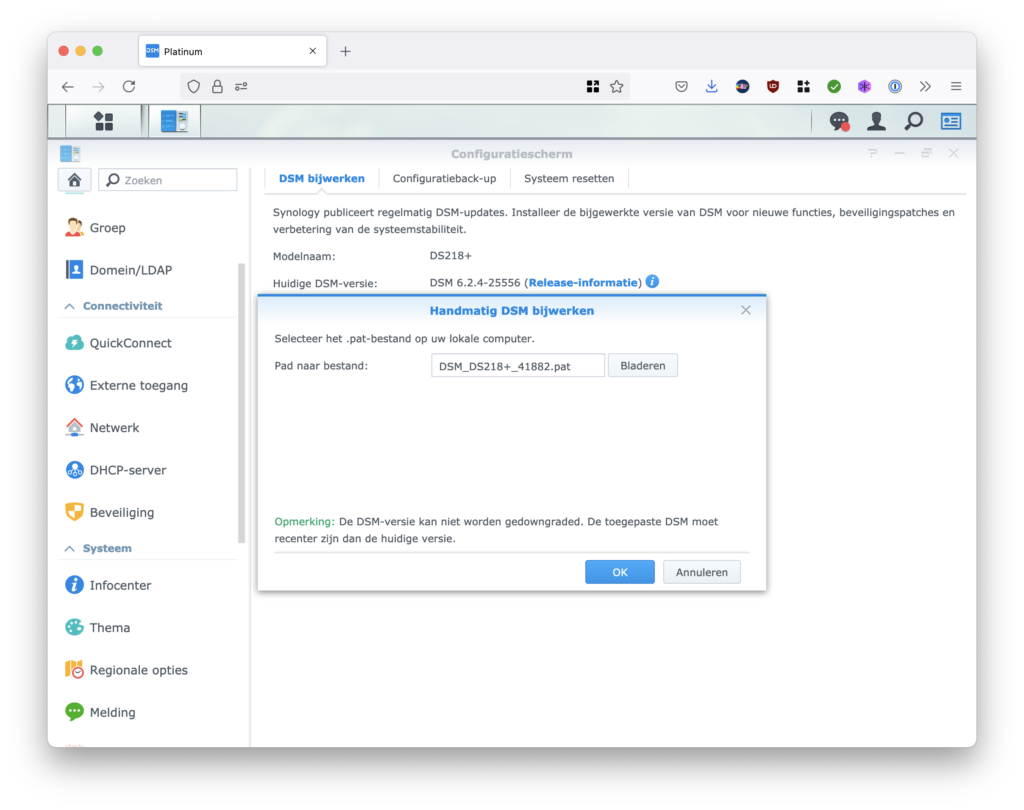Open the widgets panel icon

point(951,122)
